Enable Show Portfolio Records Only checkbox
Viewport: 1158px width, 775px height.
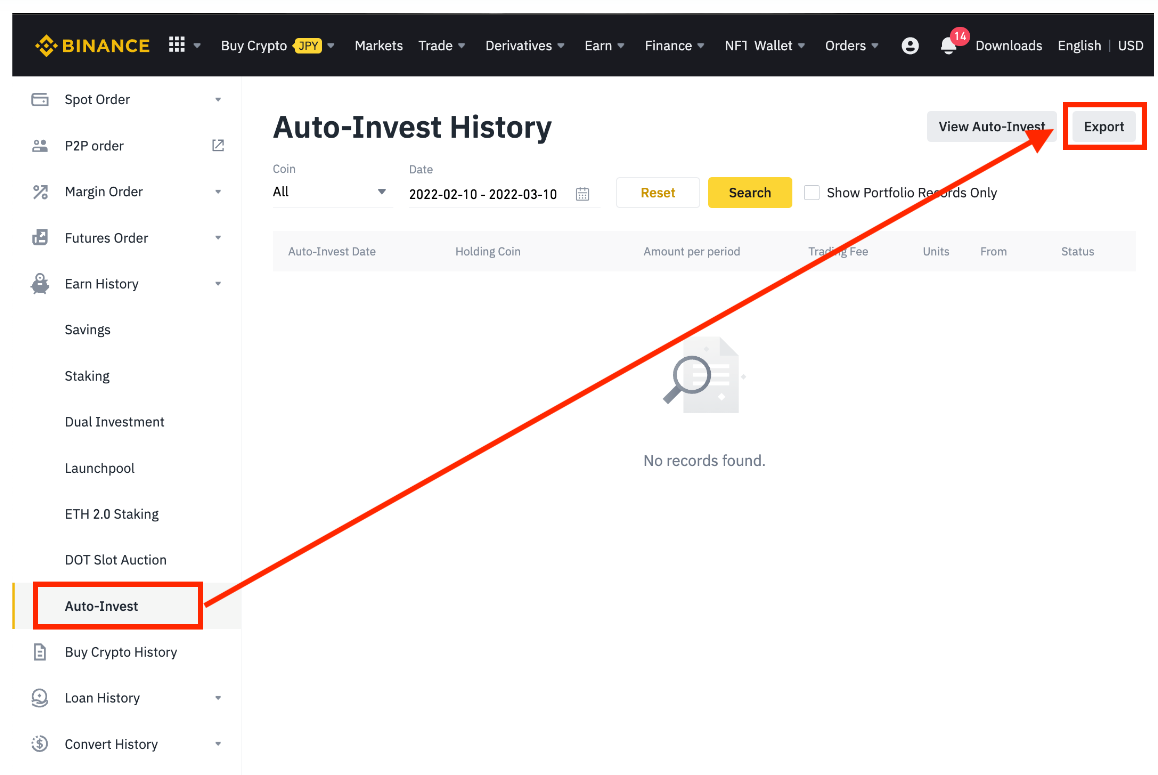[x=812, y=193]
